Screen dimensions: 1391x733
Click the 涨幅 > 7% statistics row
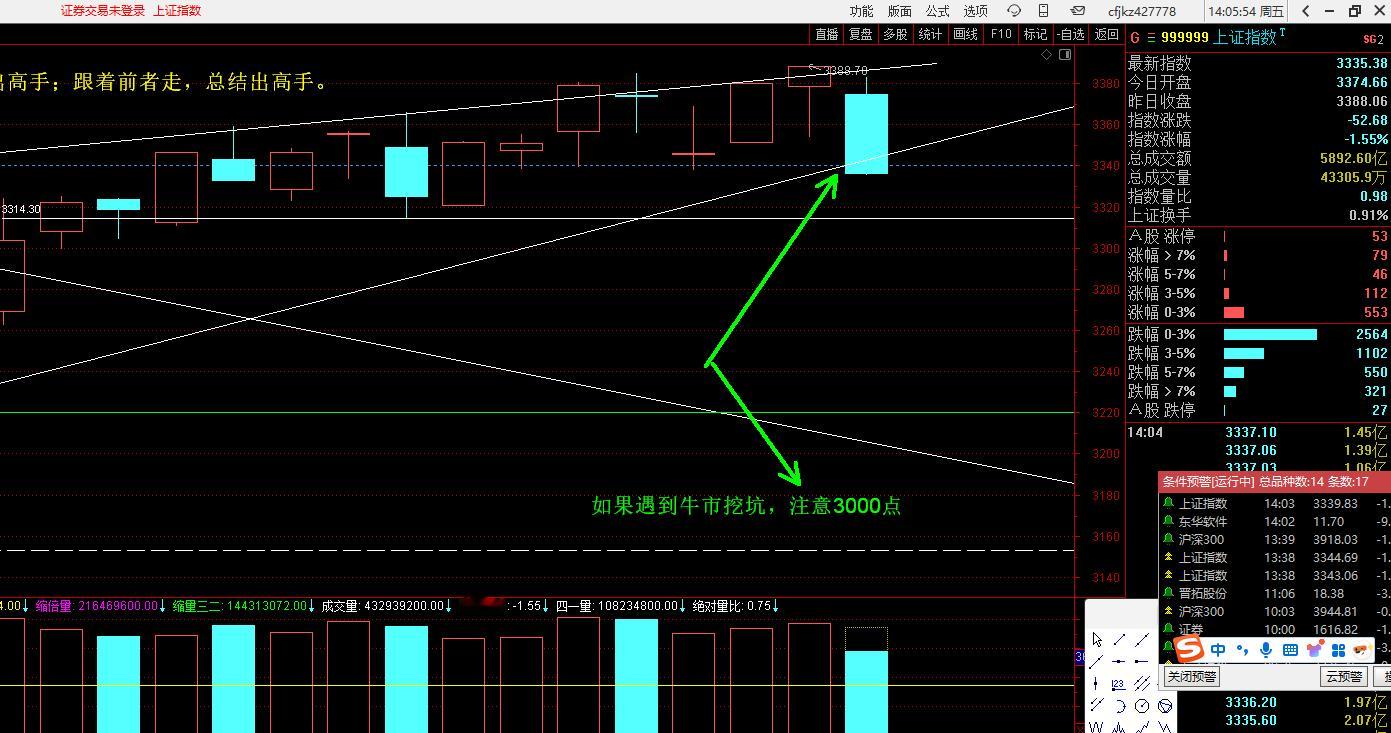[x=1258, y=255]
